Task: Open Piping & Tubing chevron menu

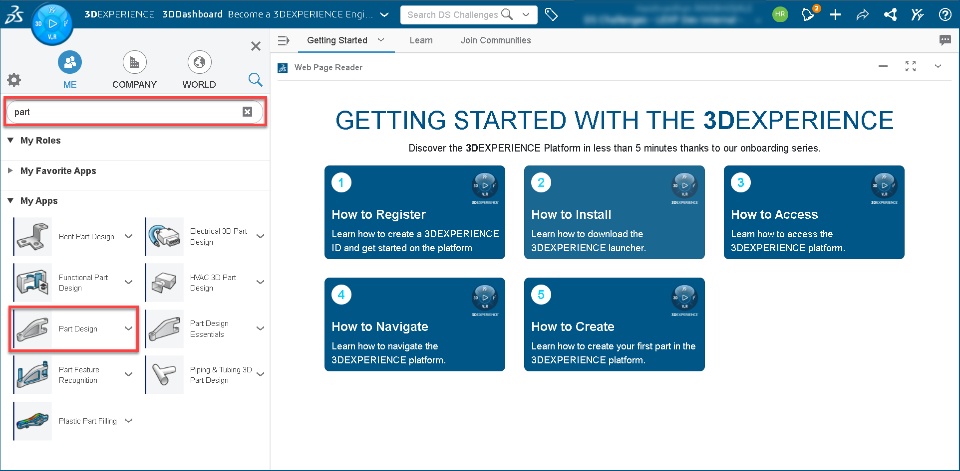Action: [x=260, y=374]
